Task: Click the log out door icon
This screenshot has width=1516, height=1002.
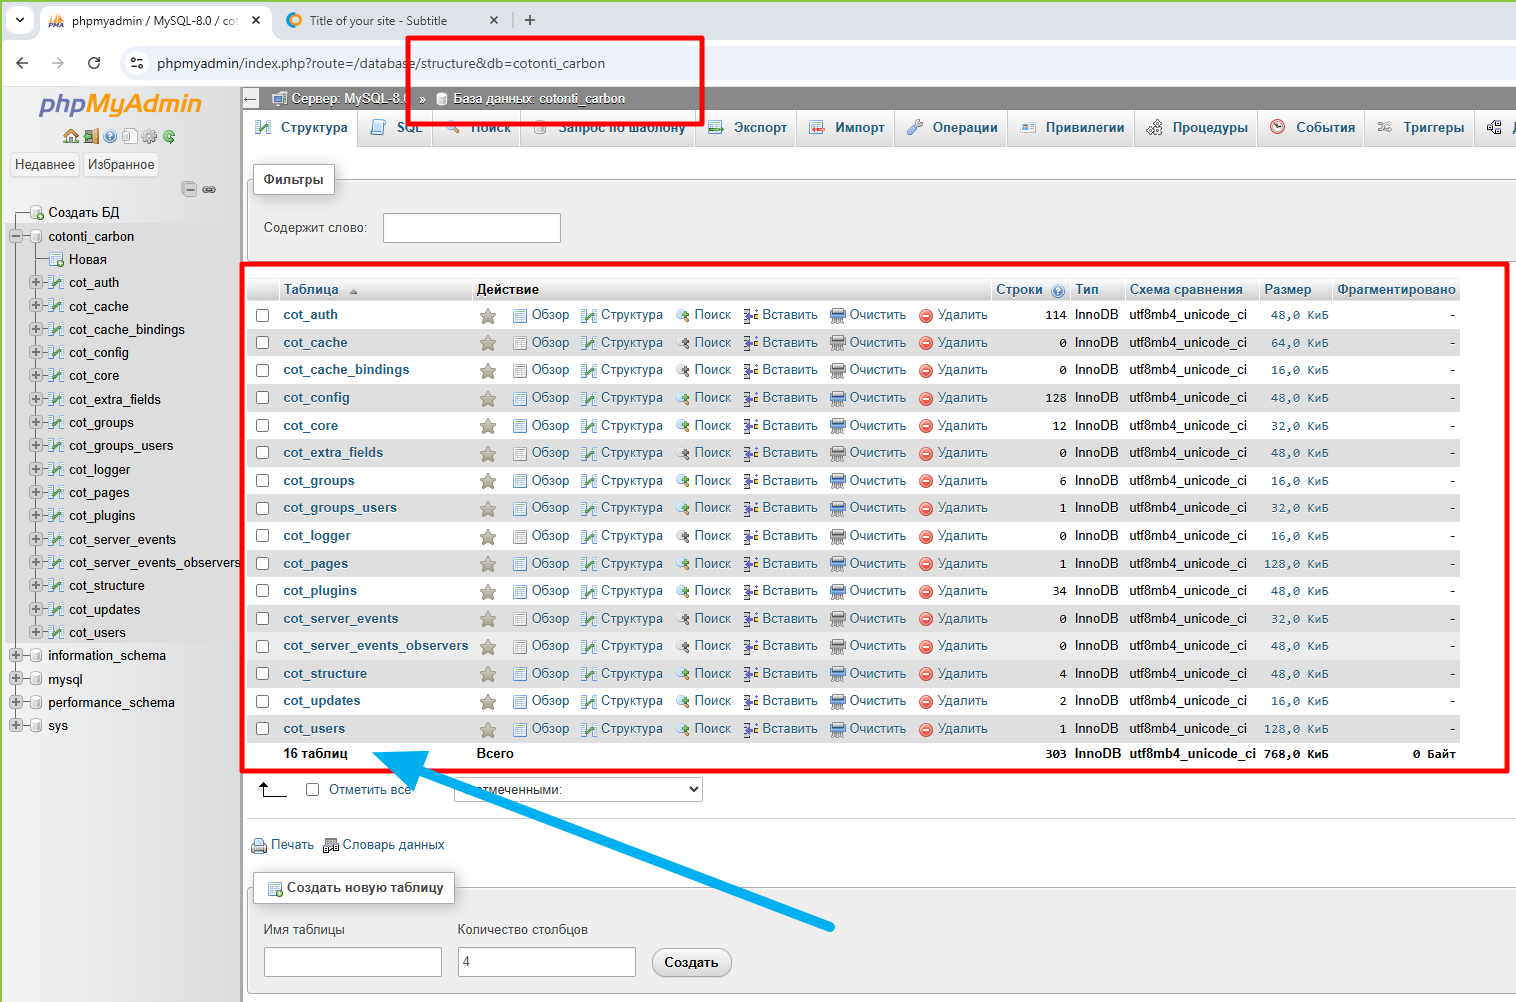Action: coord(91,136)
